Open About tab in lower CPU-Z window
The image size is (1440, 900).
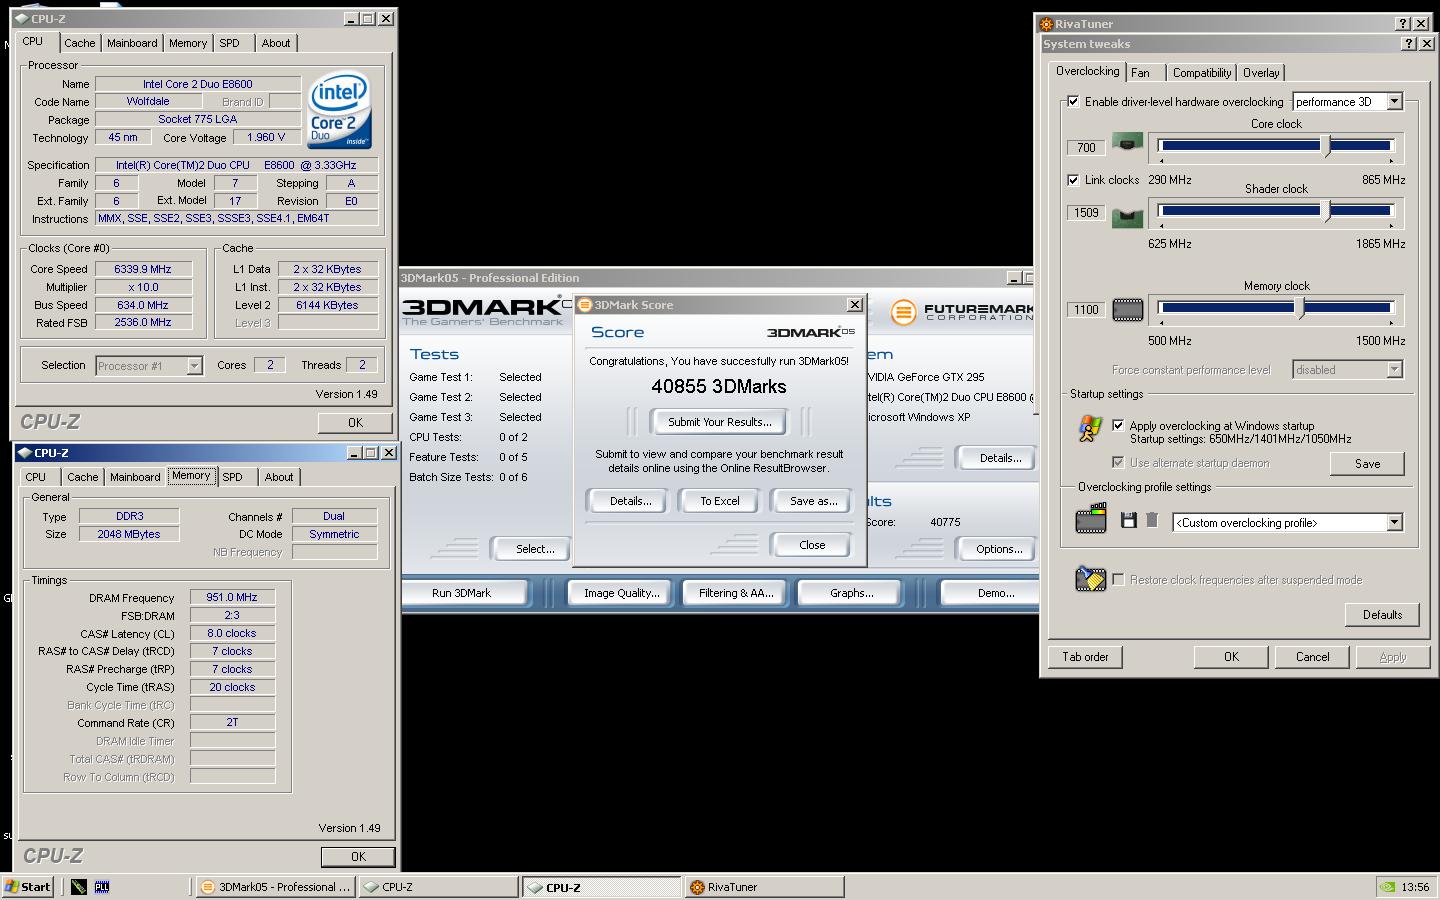coord(279,477)
